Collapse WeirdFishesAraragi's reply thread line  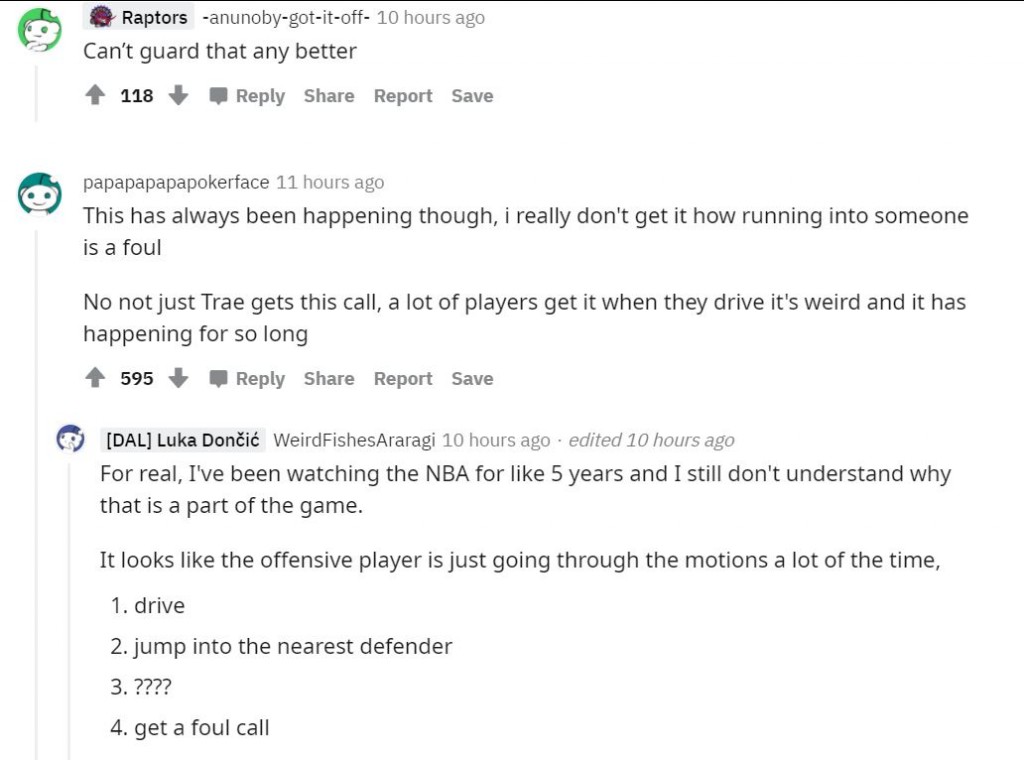click(x=69, y=600)
